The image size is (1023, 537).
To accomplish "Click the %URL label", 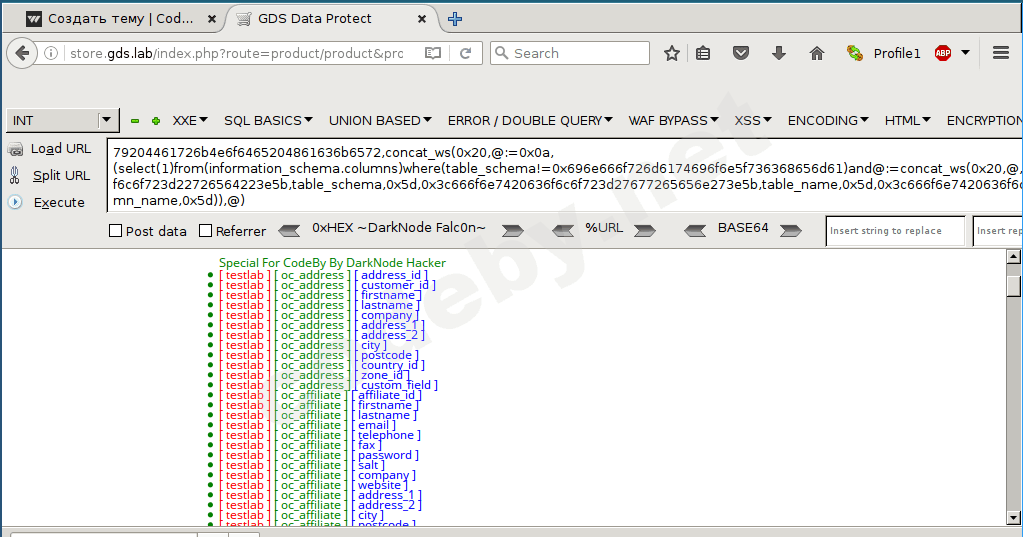I will tap(603, 228).
